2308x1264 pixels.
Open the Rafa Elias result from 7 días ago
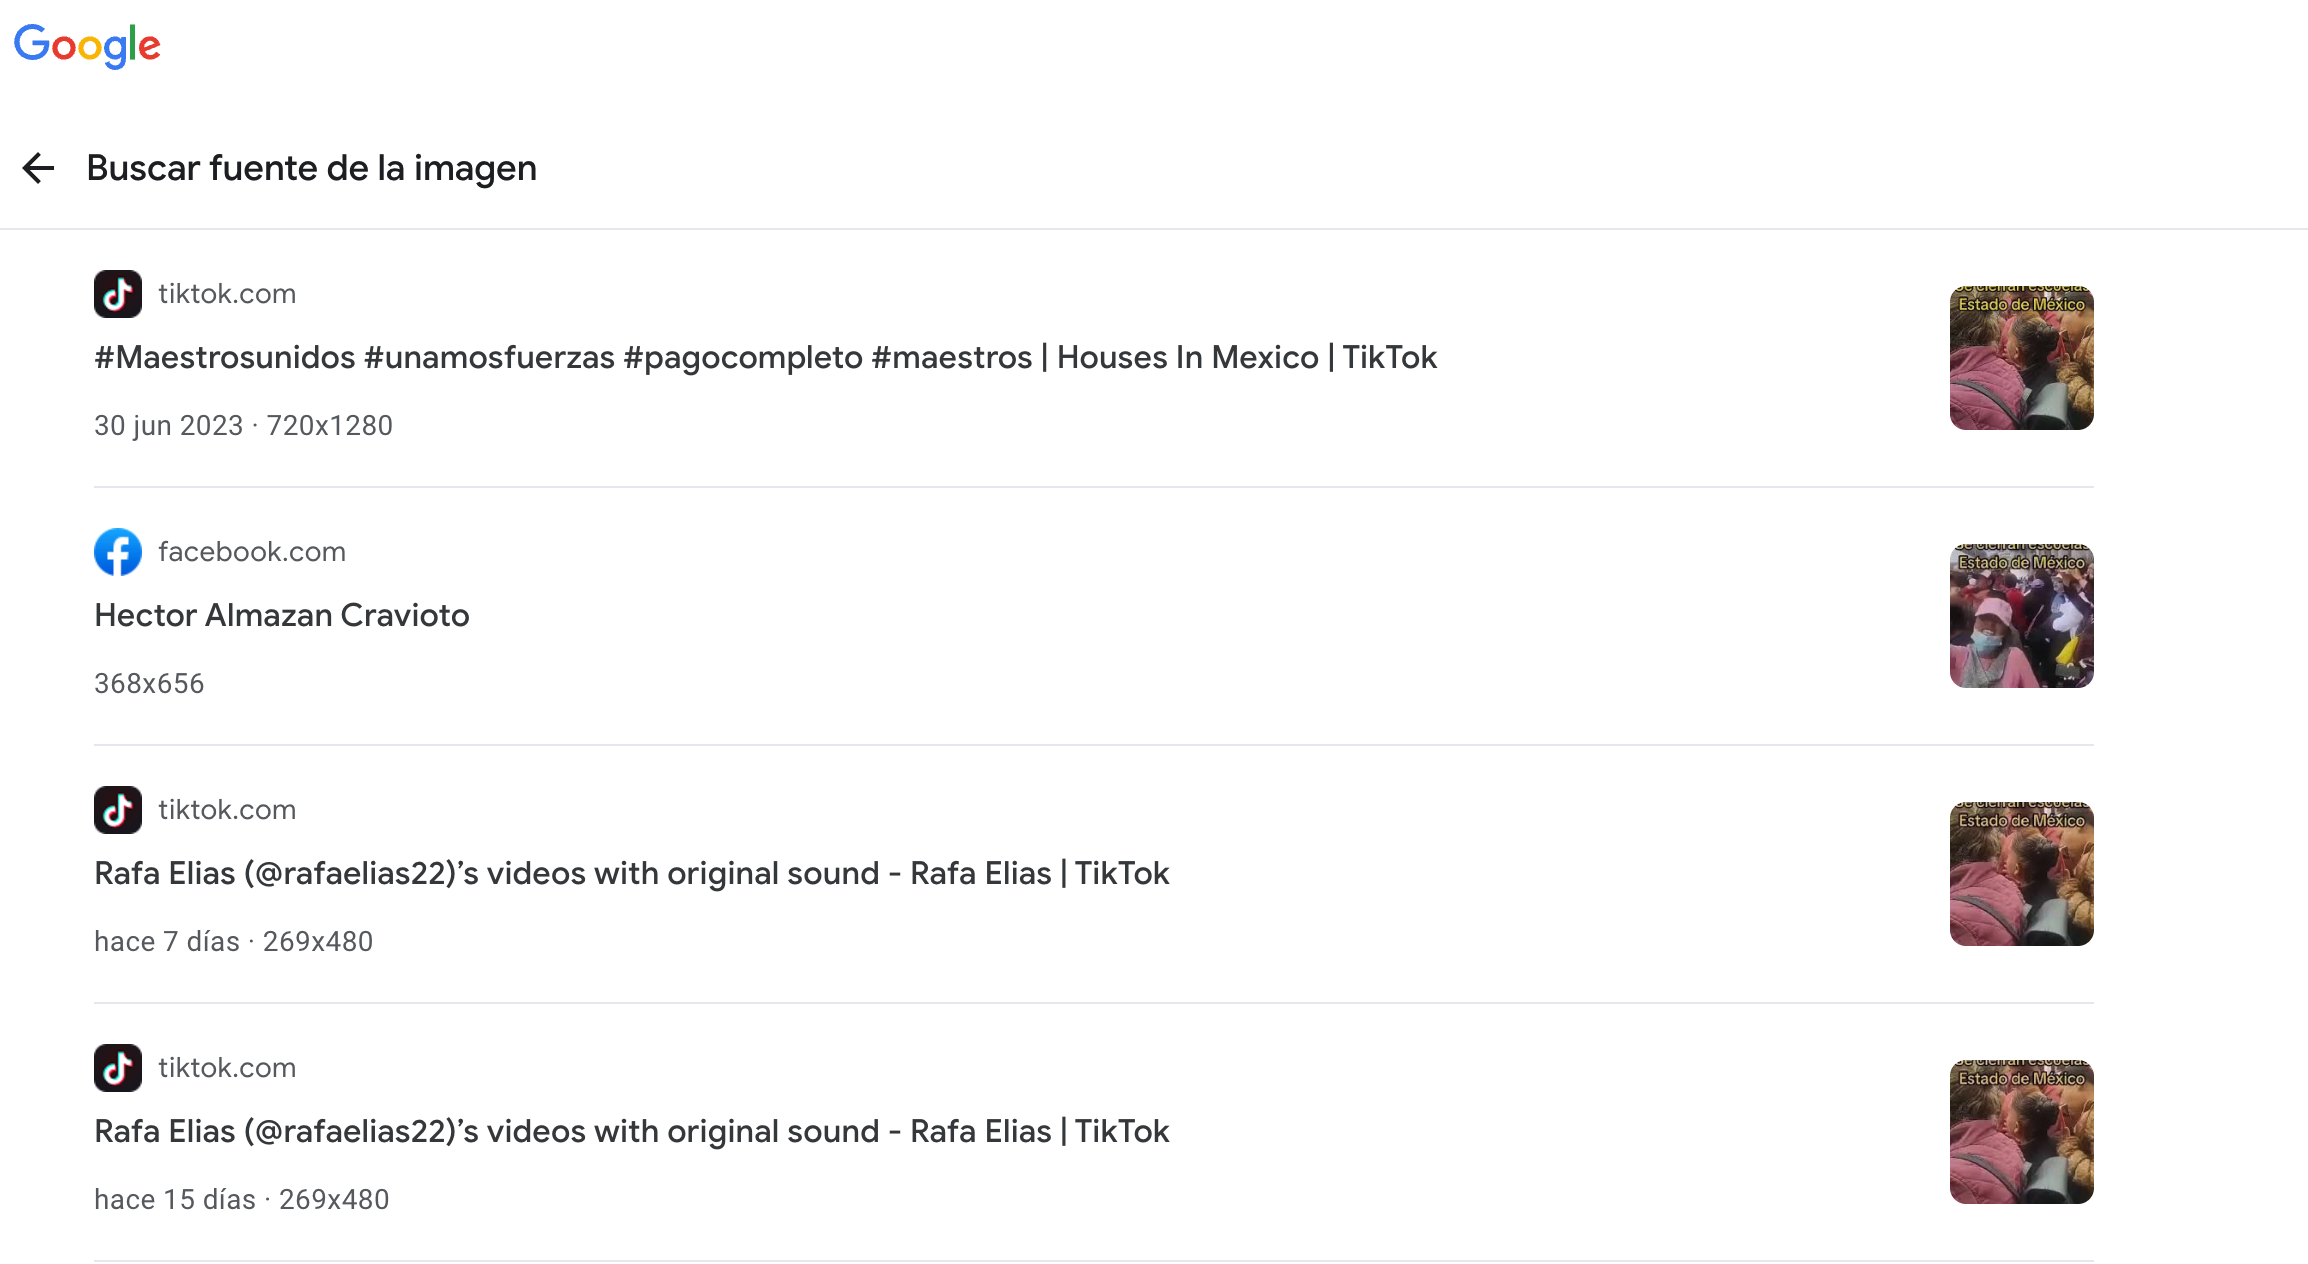(x=631, y=873)
